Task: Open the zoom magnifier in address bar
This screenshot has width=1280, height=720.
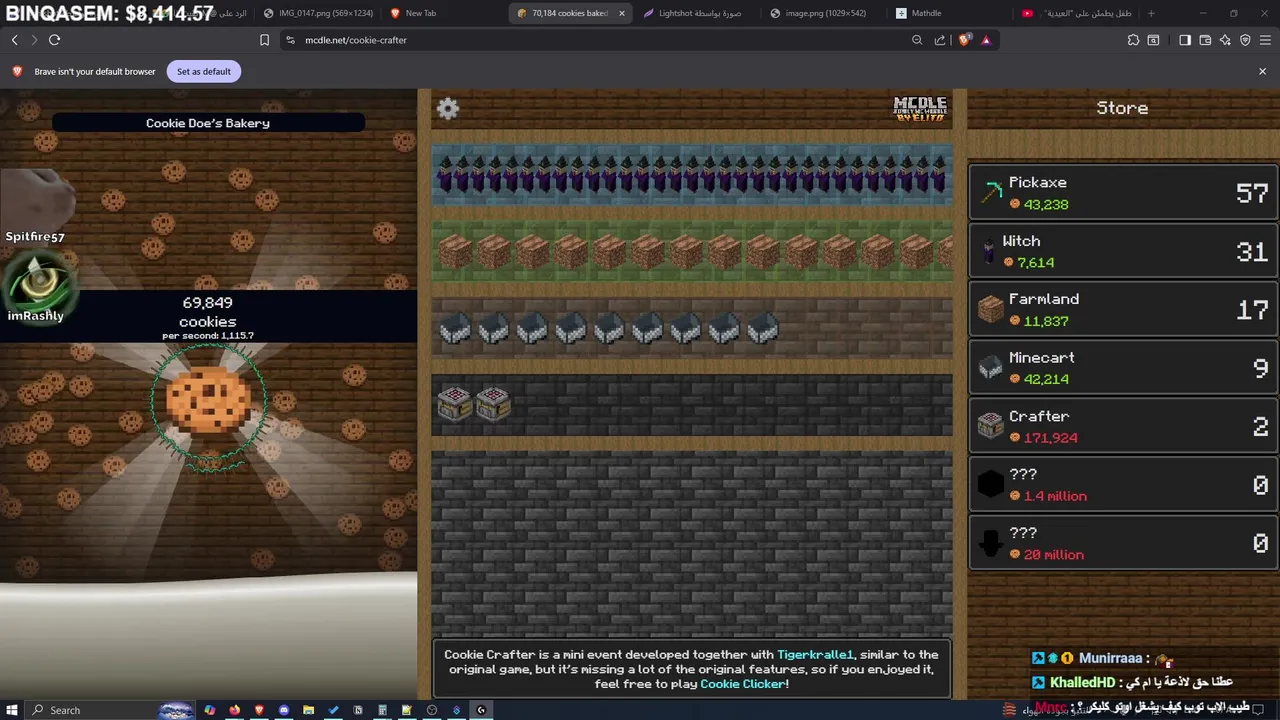Action: (917, 40)
